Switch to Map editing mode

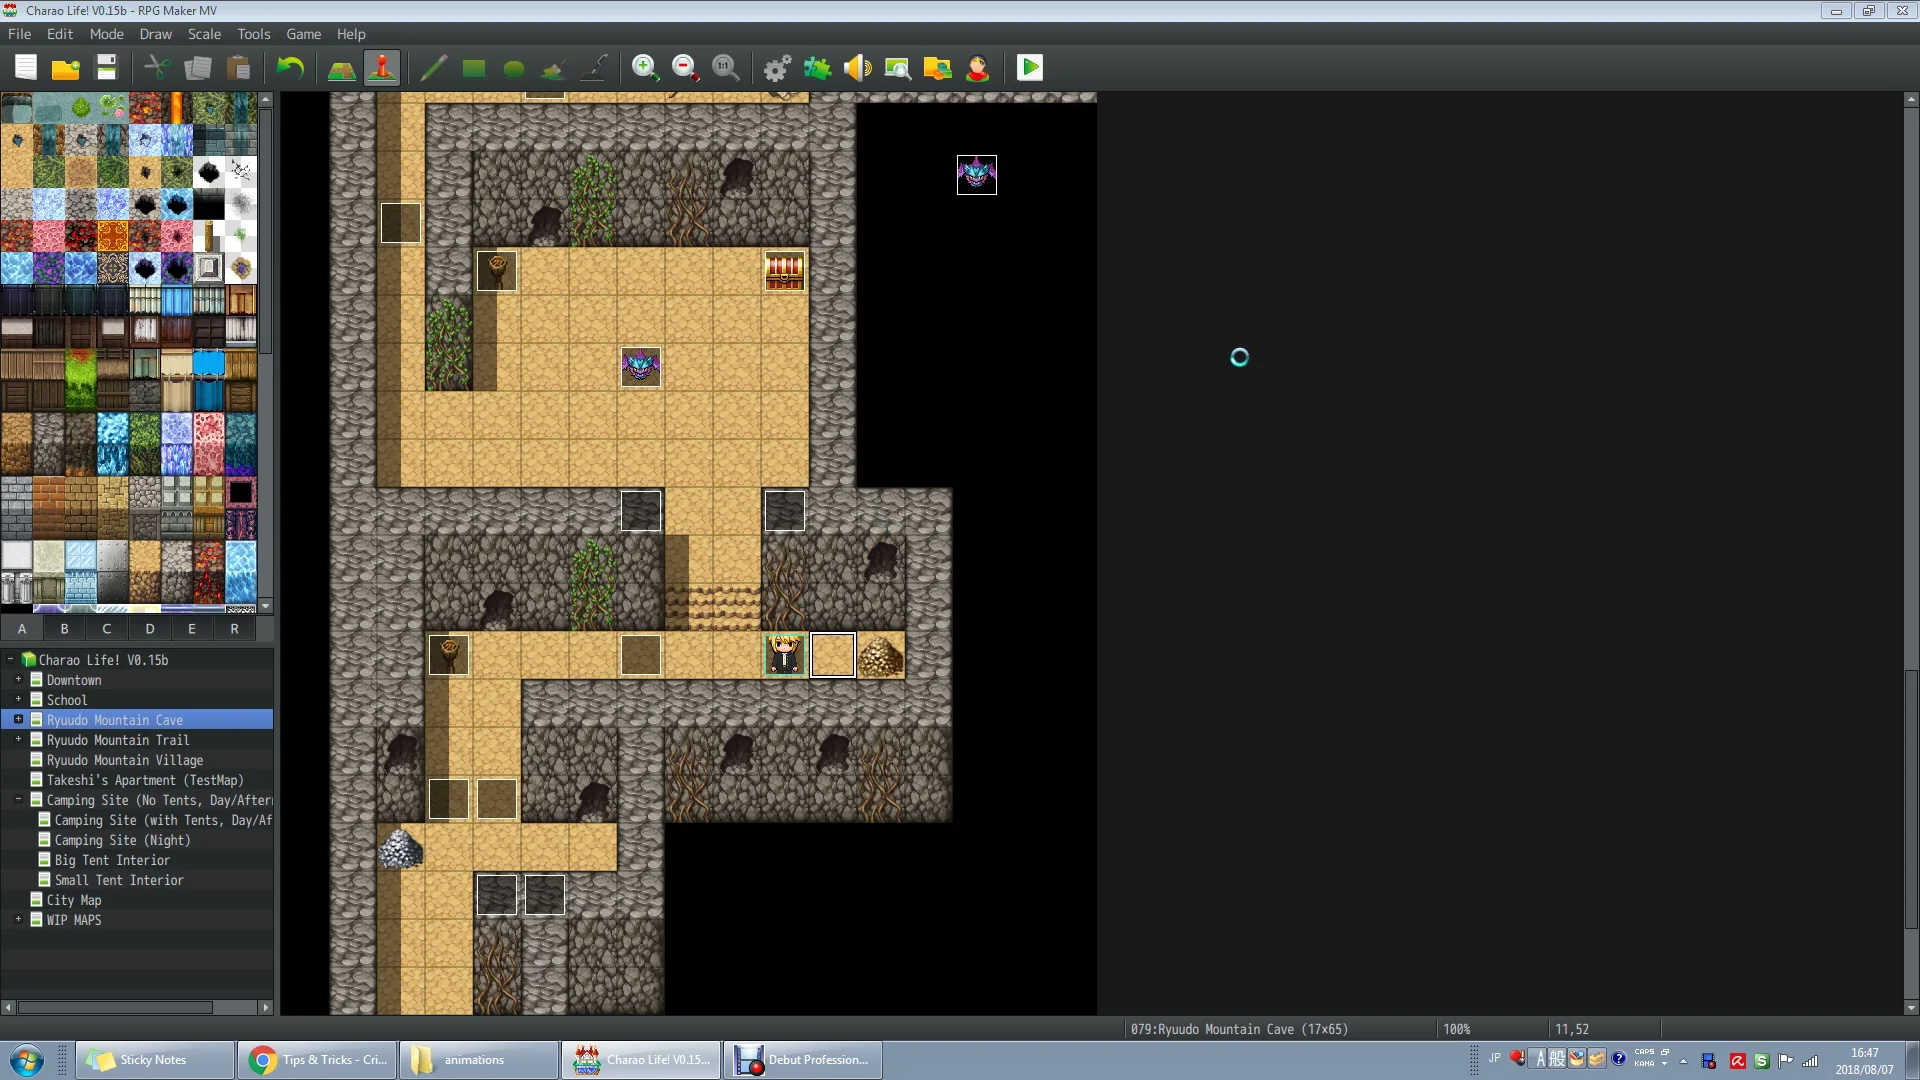(342, 68)
